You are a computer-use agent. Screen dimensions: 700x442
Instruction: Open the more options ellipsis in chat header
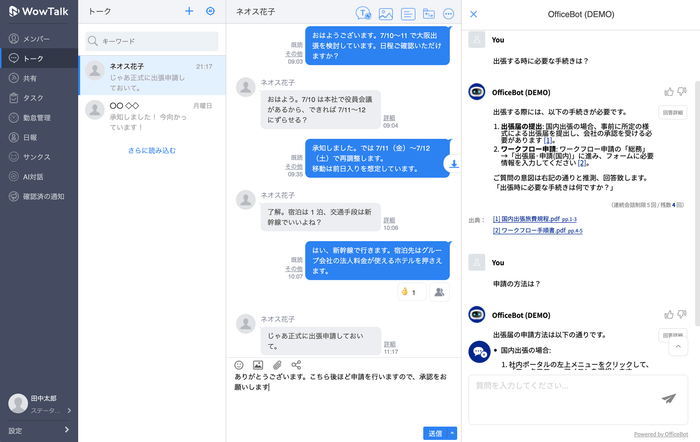pos(449,14)
